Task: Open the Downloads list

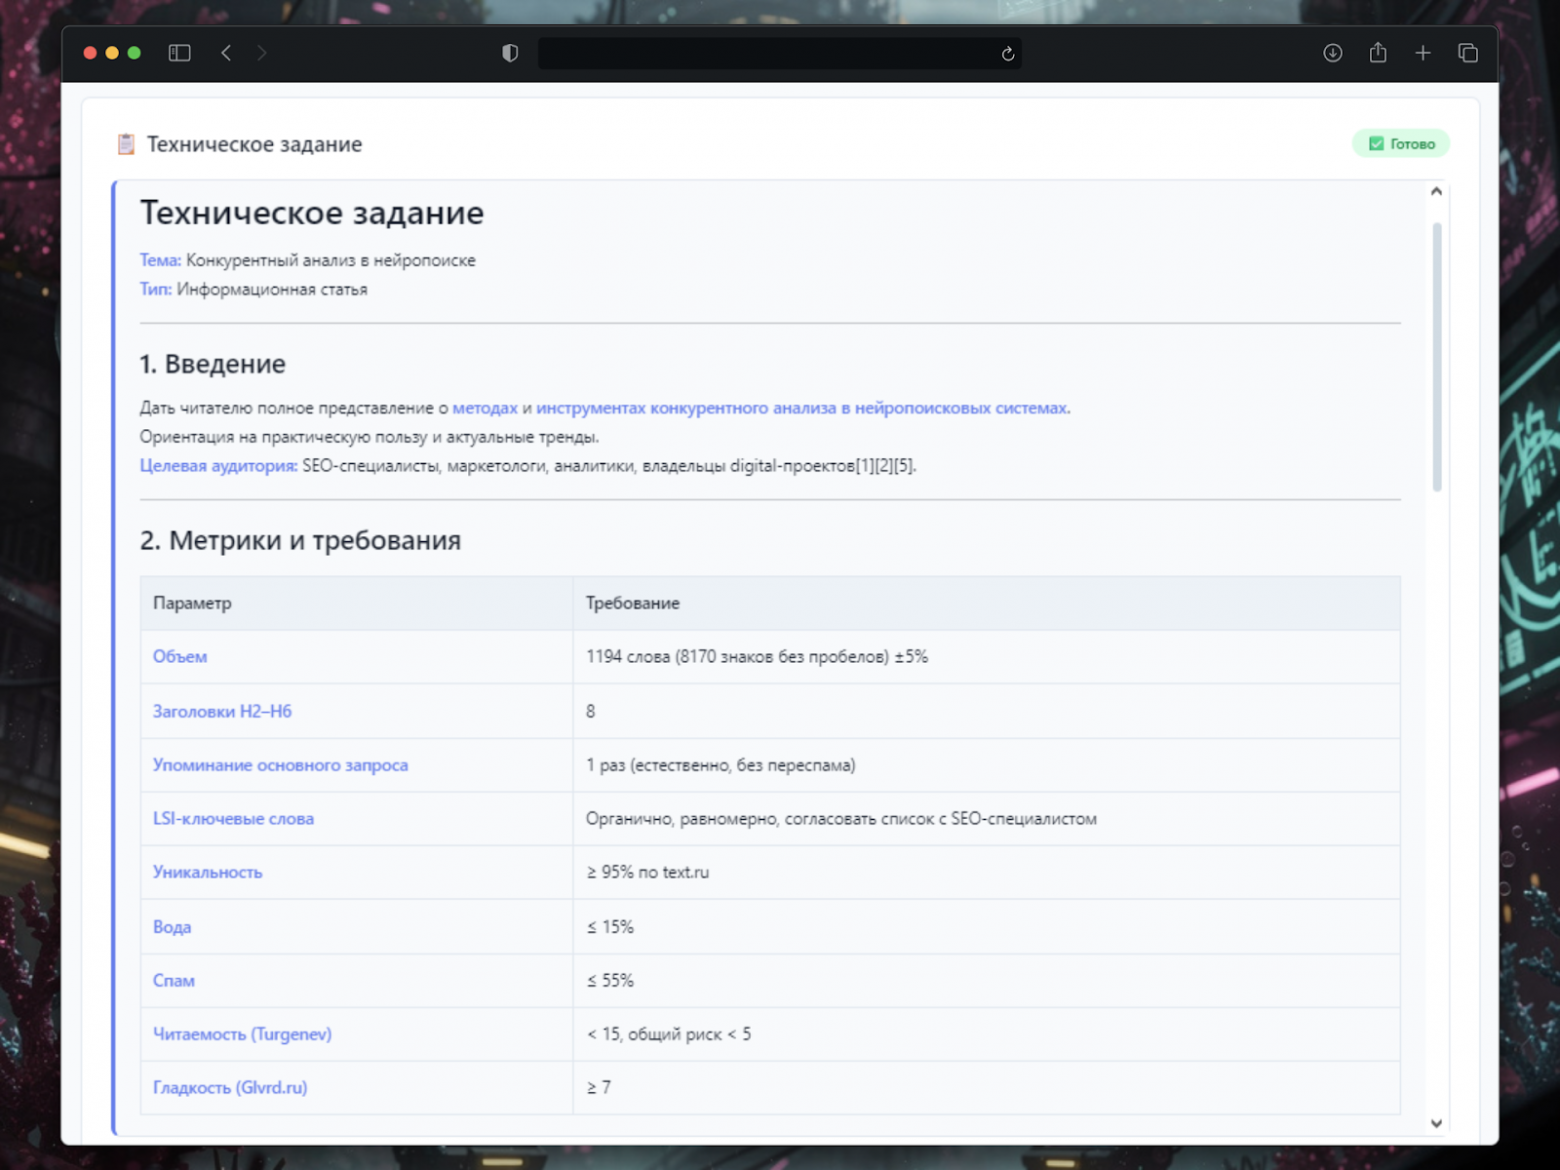Action: click(1332, 53)
